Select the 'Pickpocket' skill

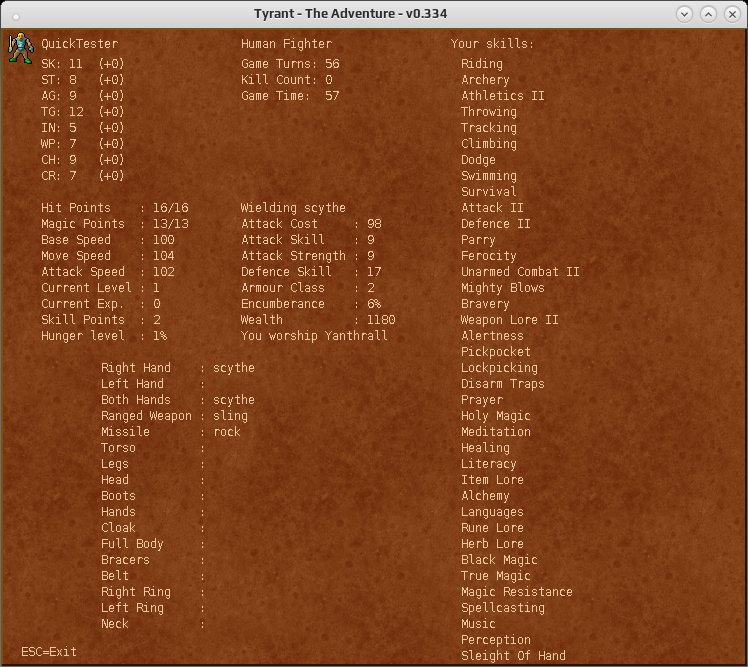(496, 352)
